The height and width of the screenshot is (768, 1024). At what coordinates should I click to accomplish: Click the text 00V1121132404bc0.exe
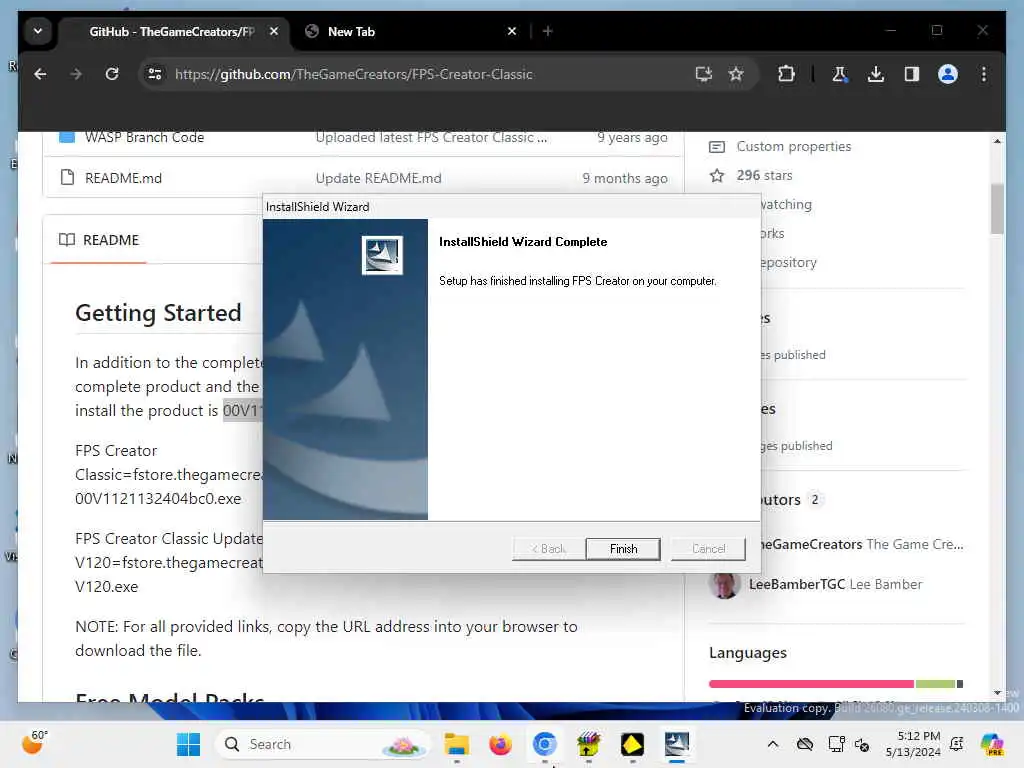(158, 498)
